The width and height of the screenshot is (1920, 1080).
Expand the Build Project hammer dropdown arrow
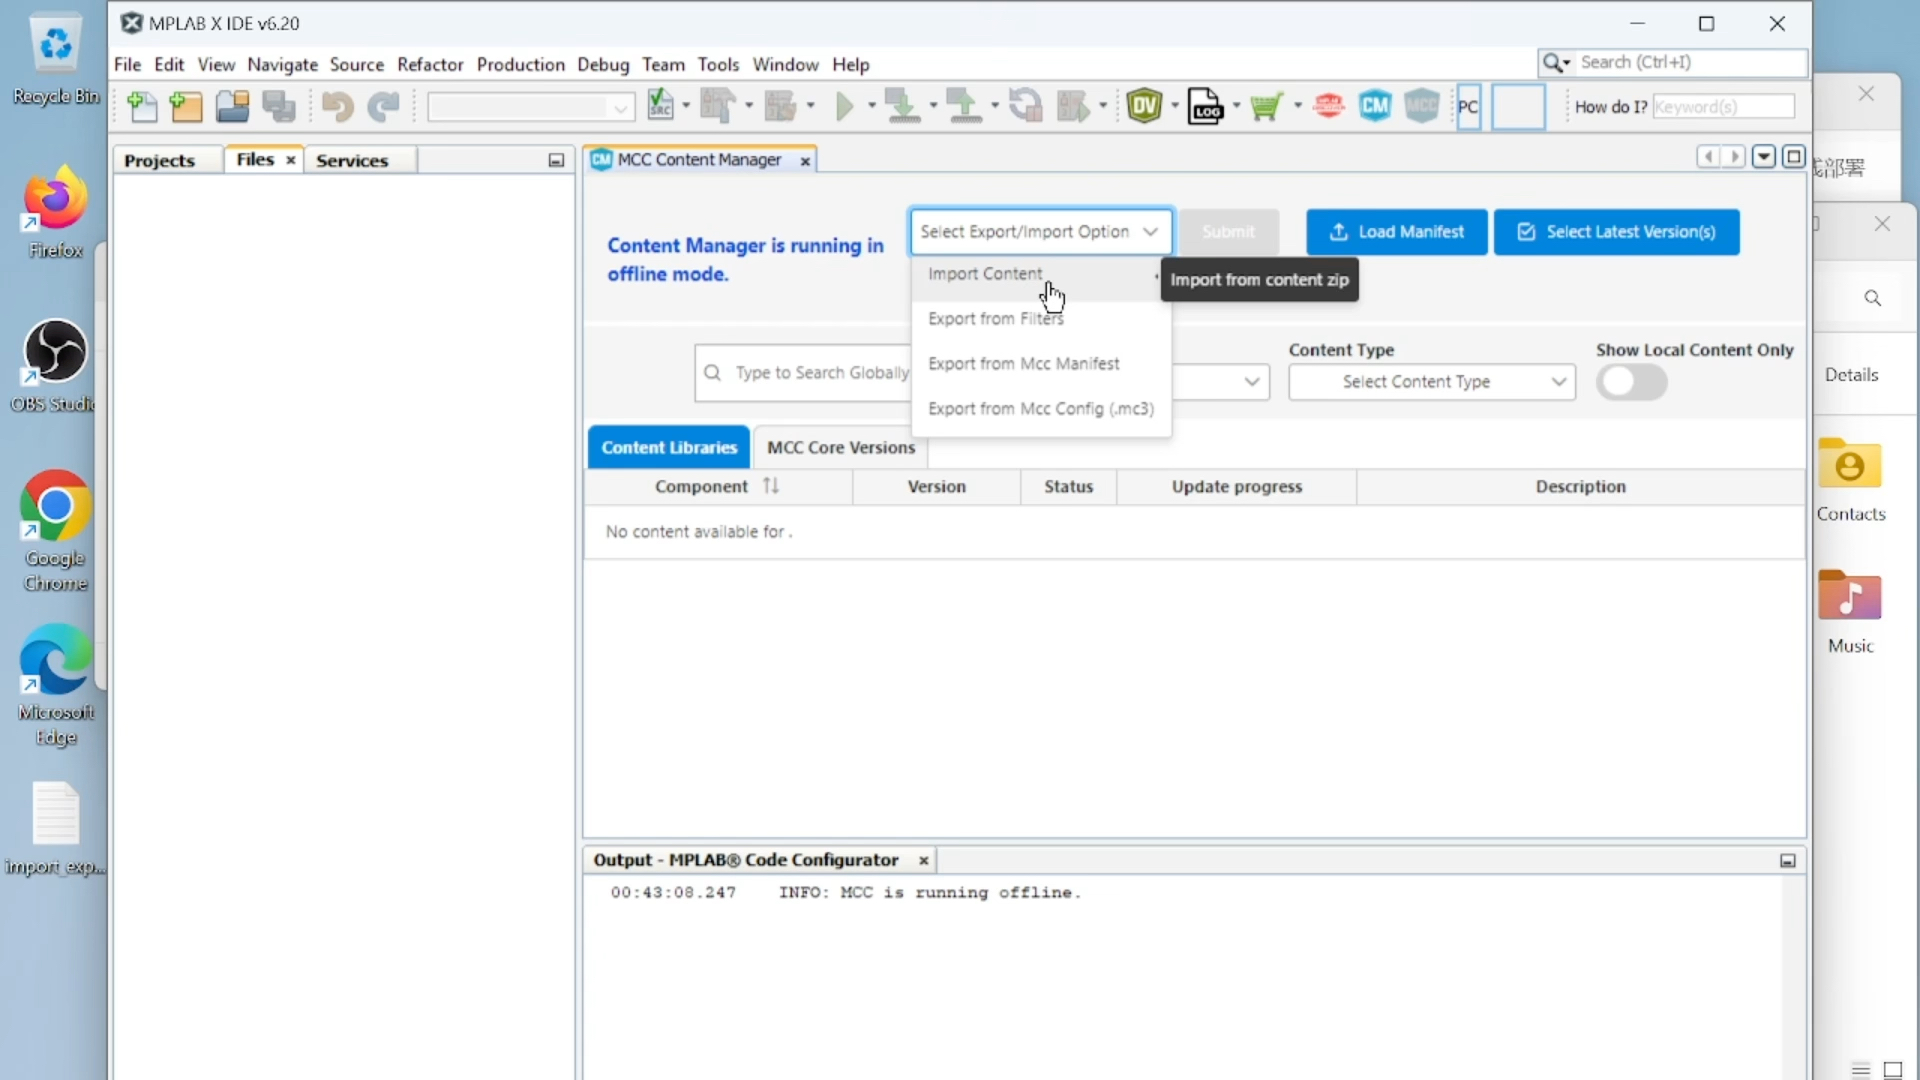[748, 105]
